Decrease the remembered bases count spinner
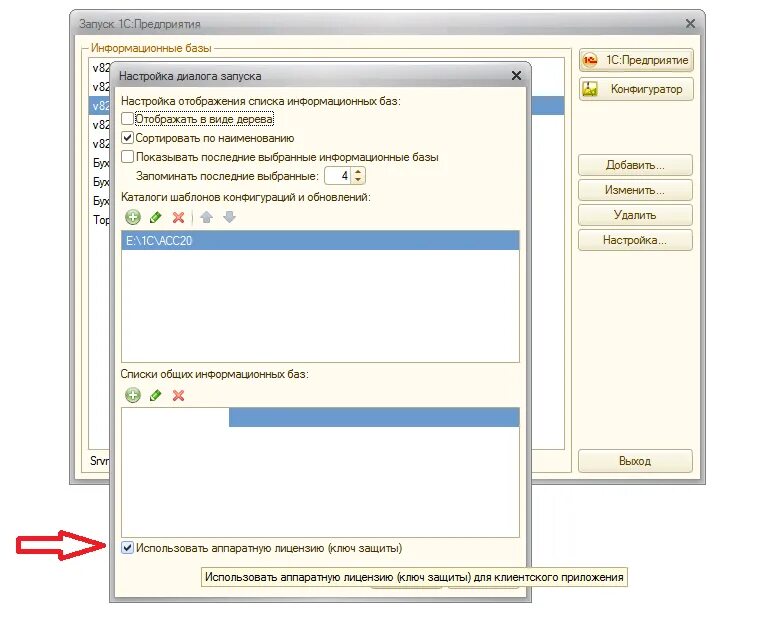 [358, 180]
